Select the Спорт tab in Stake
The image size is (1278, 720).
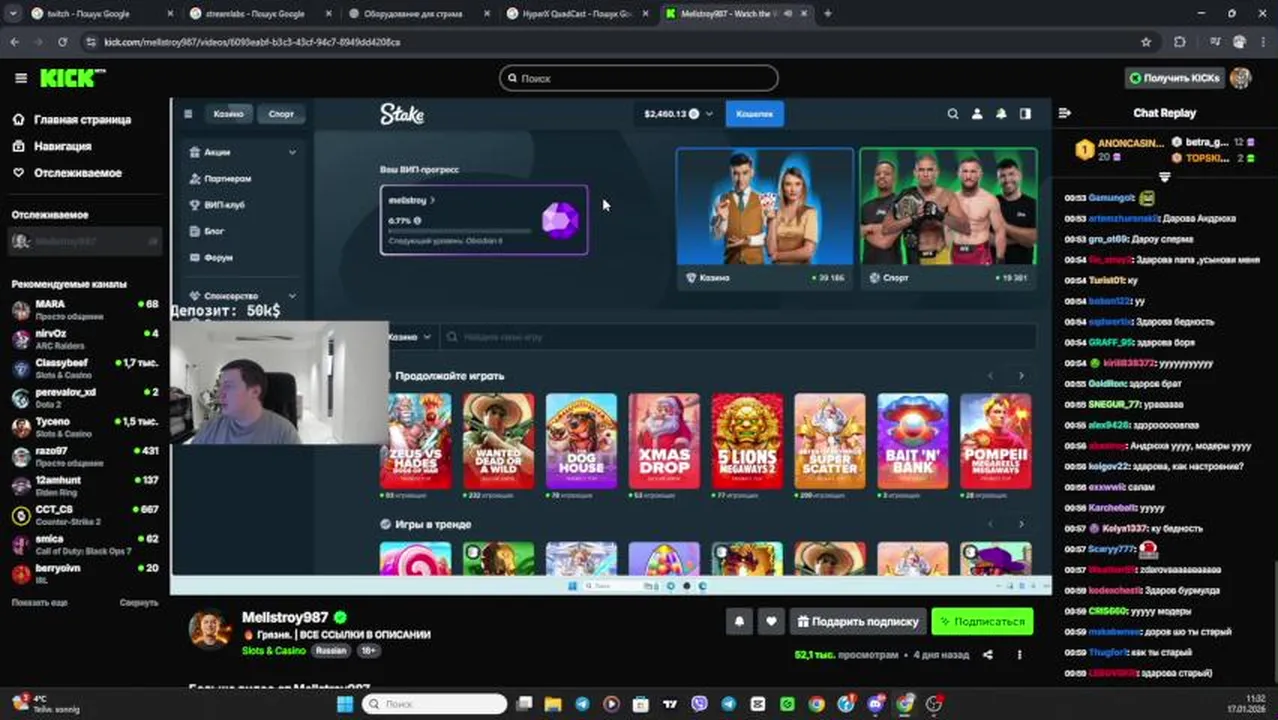282,114
